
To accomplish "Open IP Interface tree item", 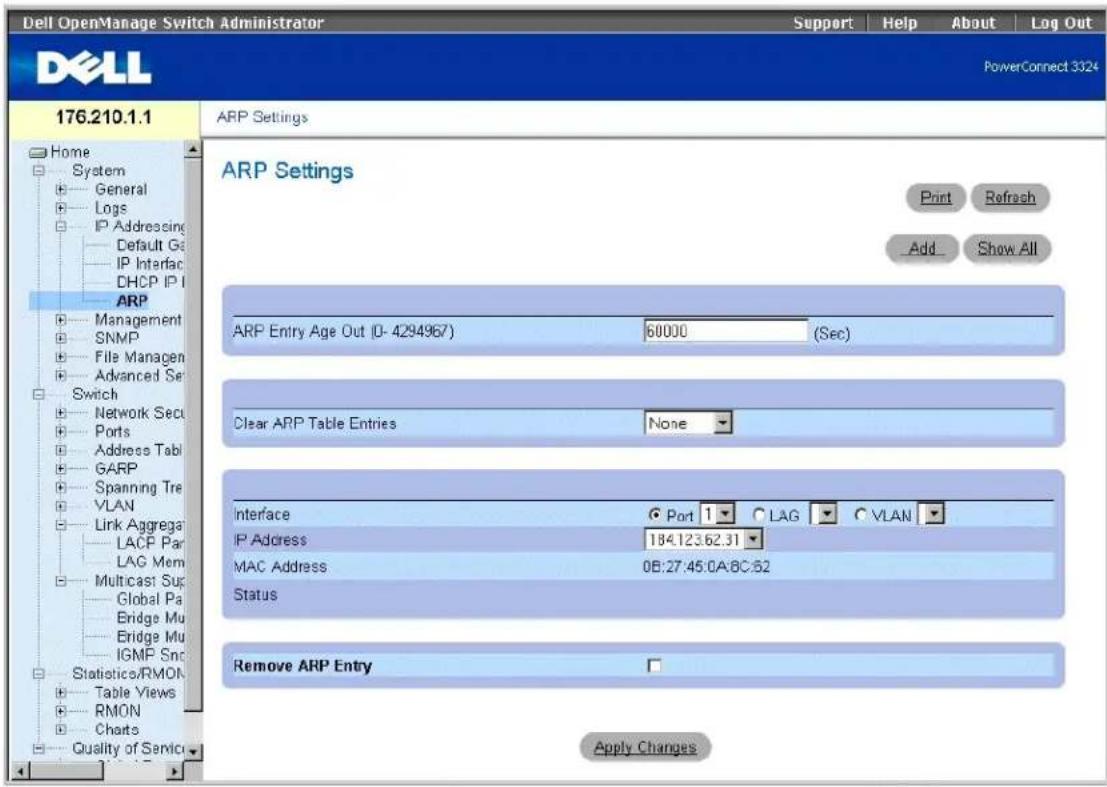I will [x=150, y=264].
